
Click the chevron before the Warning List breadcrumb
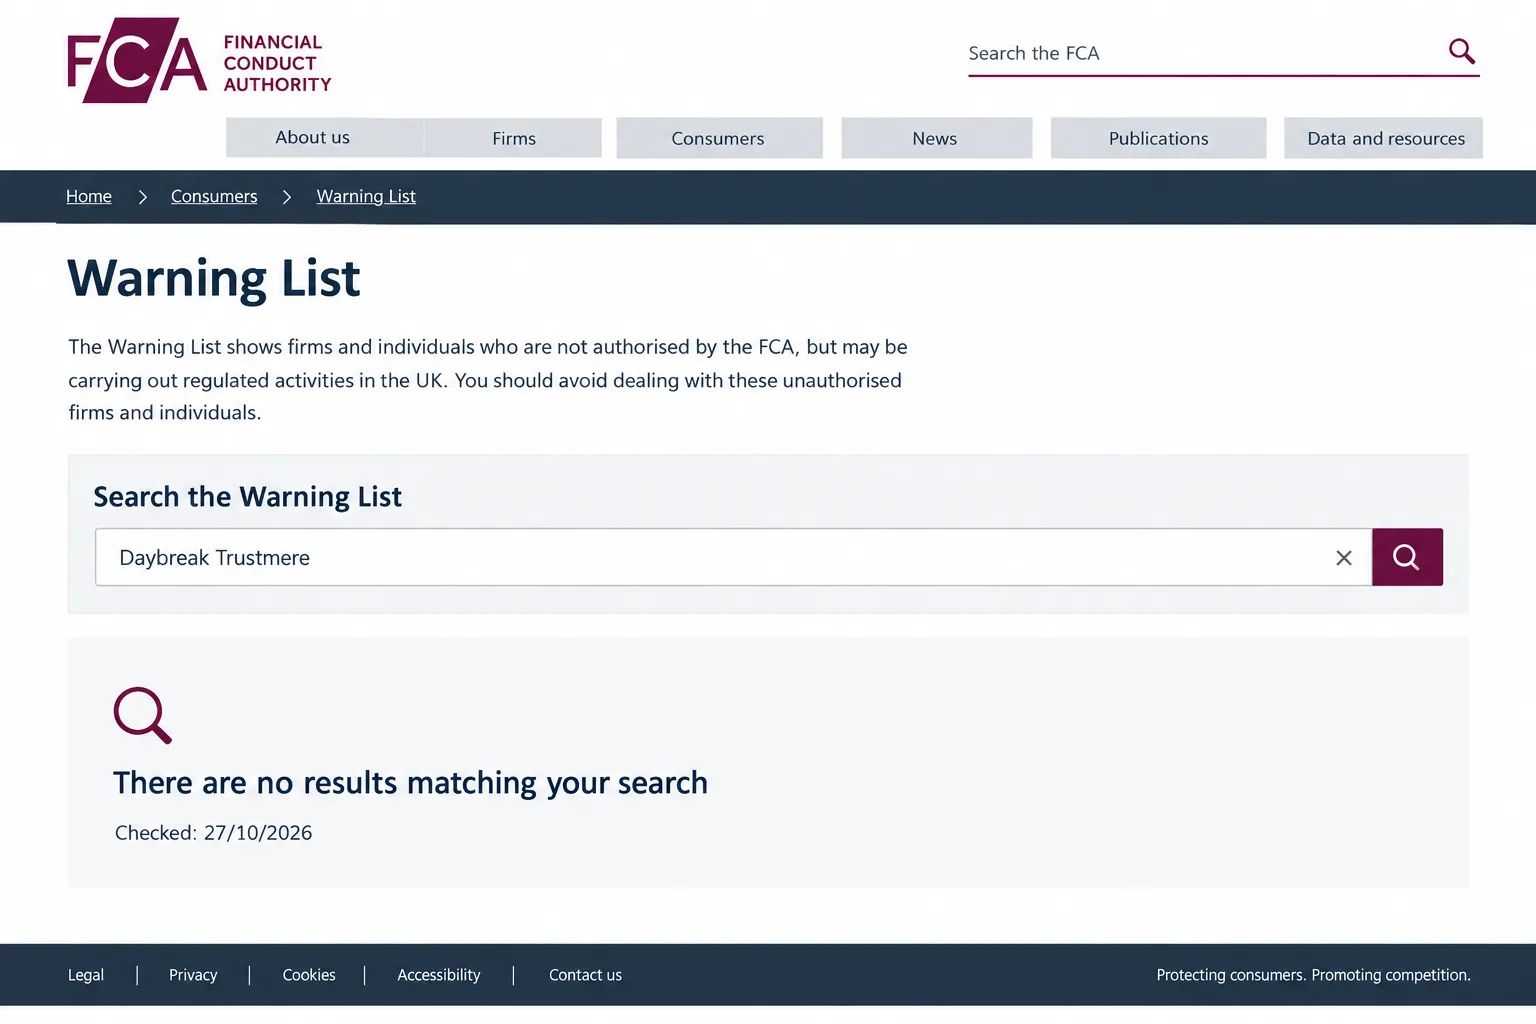tap(287, 197)
